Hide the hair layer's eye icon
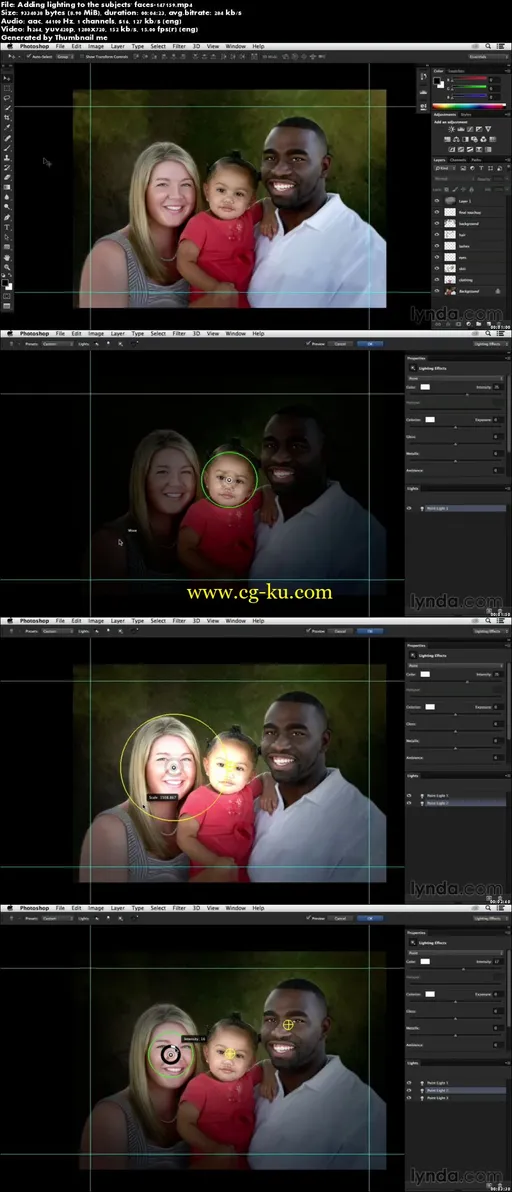This screenshot has height=1192, width=512. pyautogui.click(x=437, y=235)
